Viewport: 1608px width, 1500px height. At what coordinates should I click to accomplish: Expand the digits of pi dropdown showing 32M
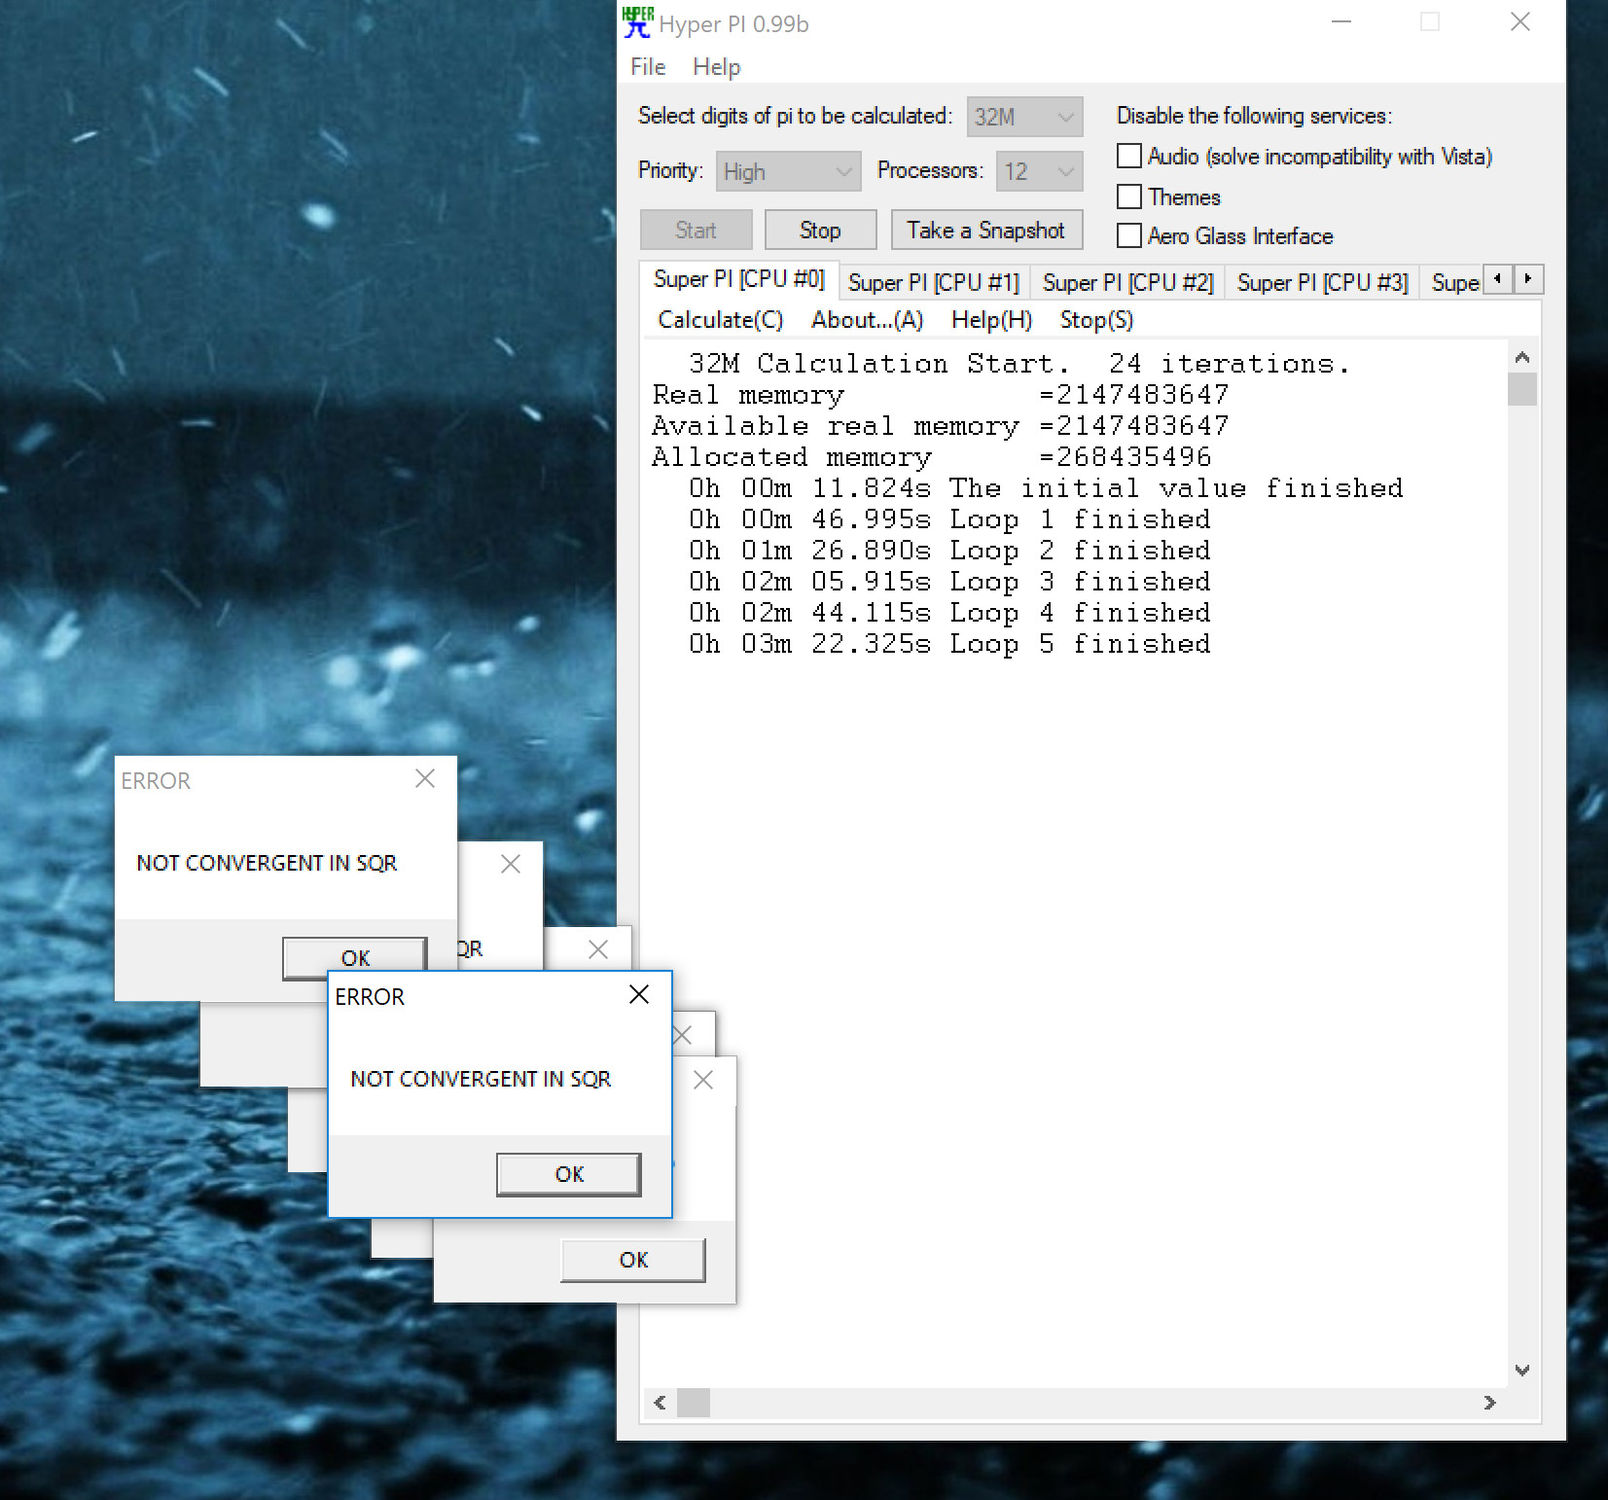(x=1025, y=117)
